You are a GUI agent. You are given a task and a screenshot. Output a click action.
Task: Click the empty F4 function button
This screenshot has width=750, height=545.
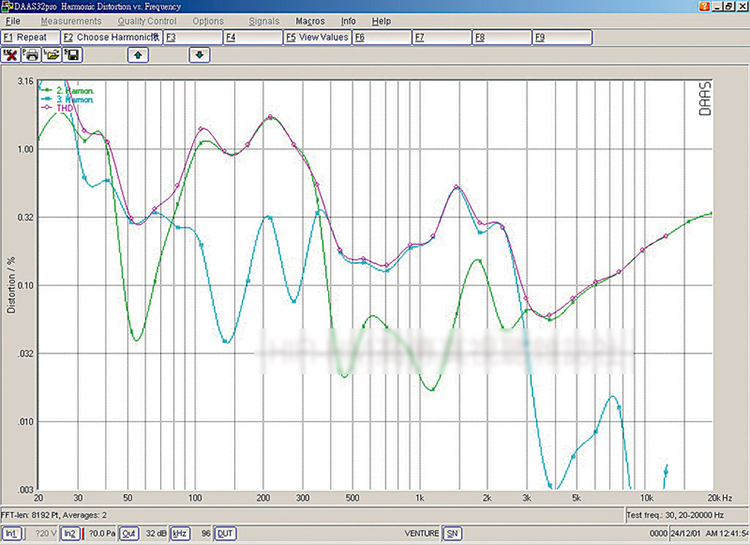[x=253, y=37]
